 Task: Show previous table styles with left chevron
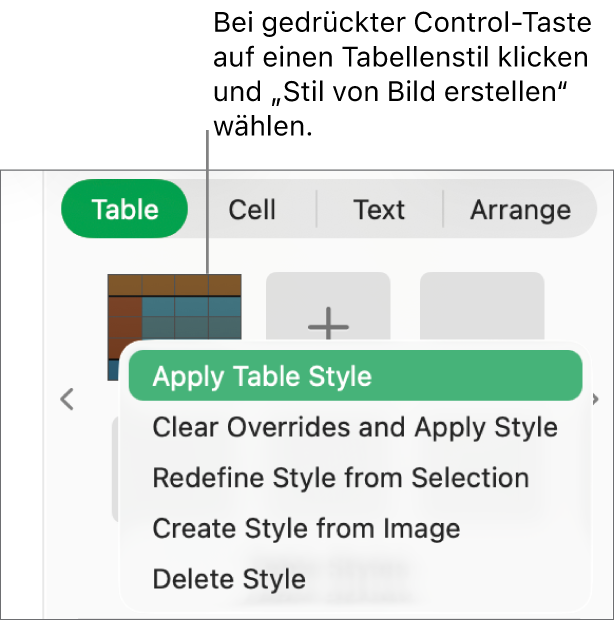(67, 399)
